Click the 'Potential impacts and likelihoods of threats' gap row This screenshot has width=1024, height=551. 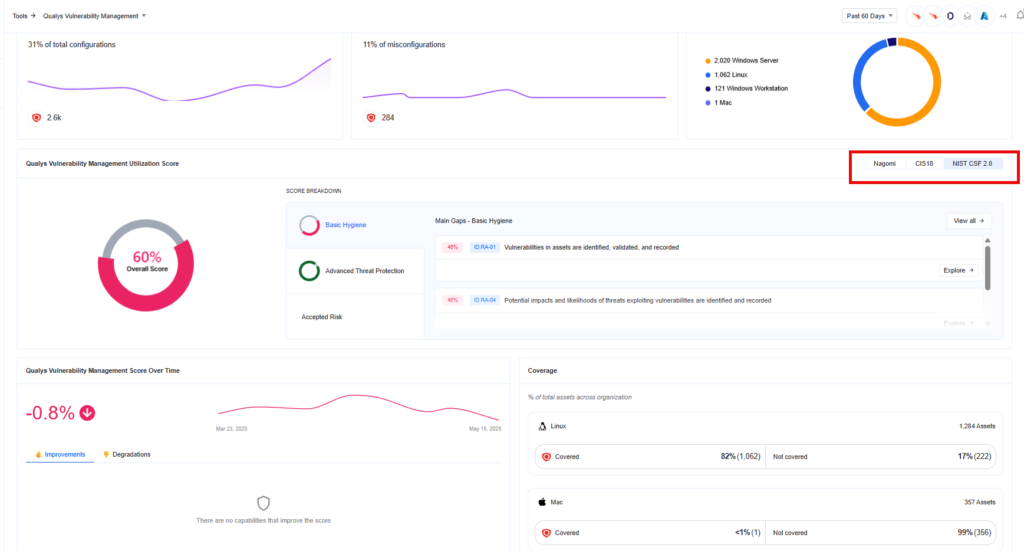tap(709, 307)
